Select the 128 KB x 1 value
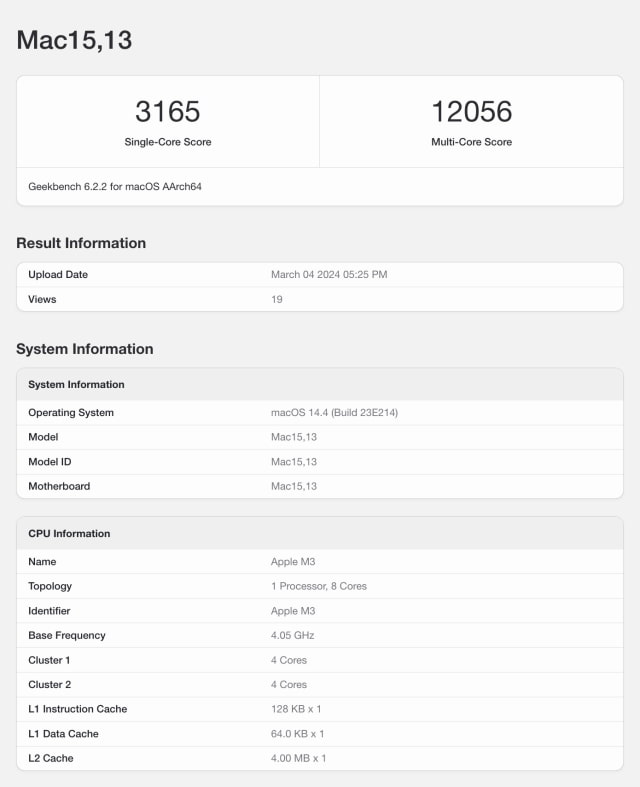Screen dimensions: 640x787 (x=296, y=709)
